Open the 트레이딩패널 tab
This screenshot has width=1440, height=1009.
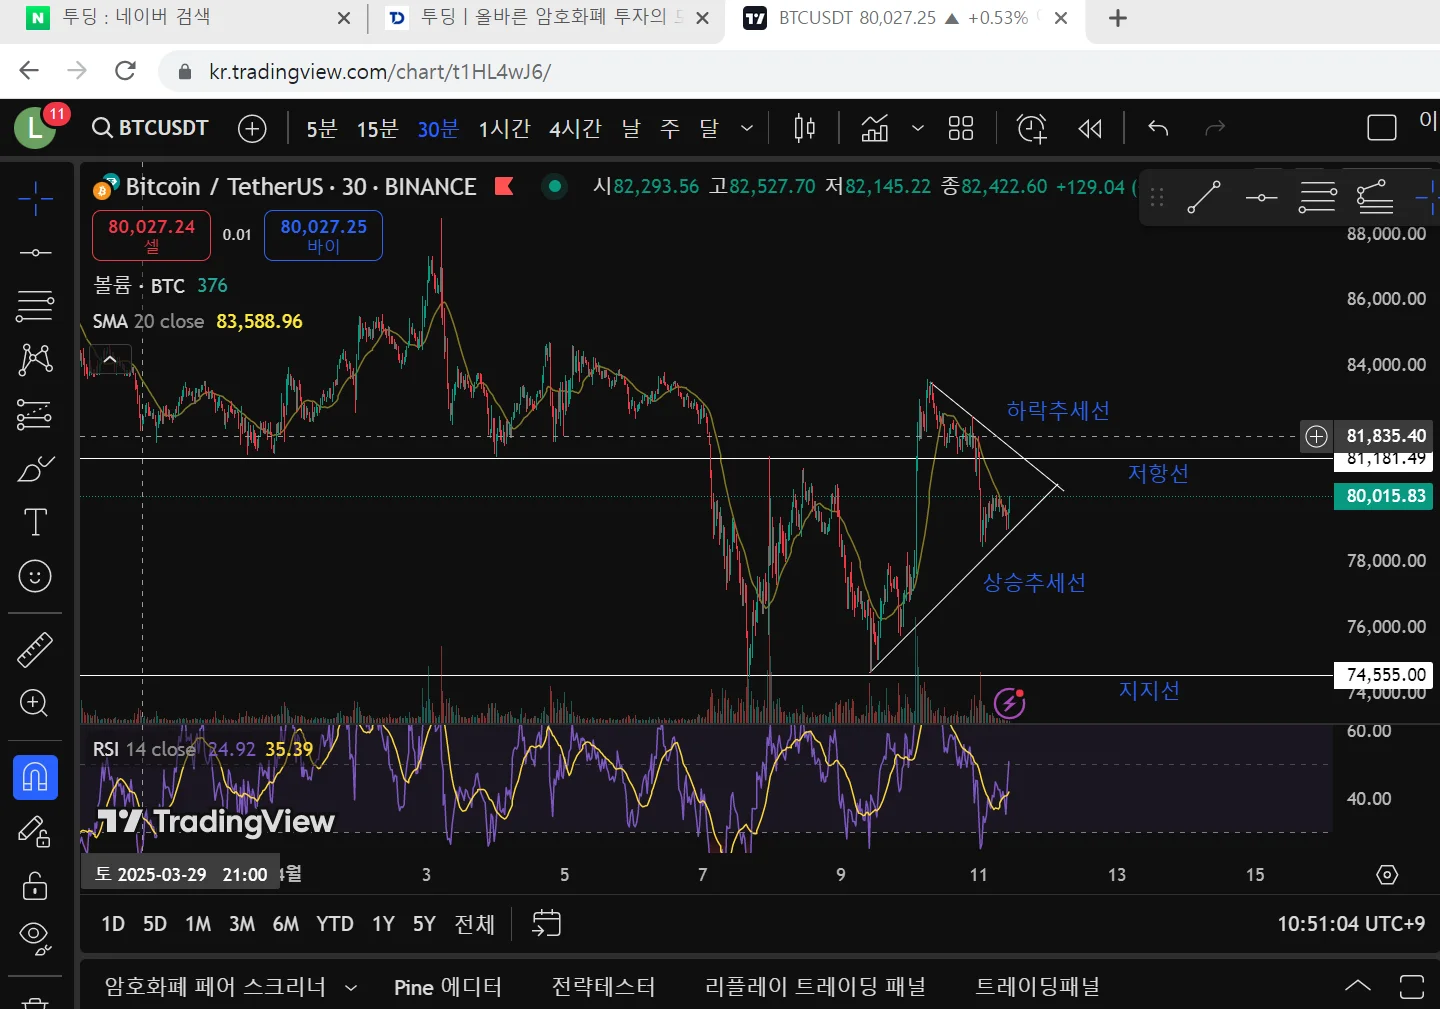[x=1037, y=987]
